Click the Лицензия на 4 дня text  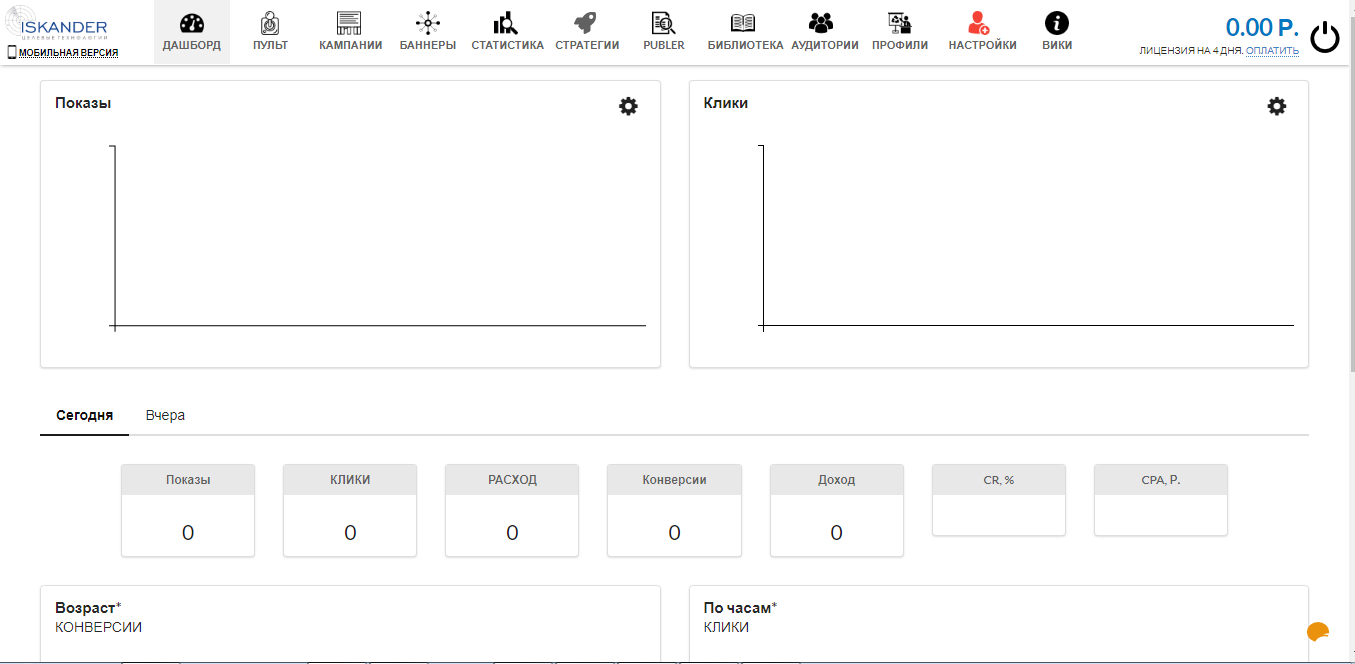tap(1191, 50)
